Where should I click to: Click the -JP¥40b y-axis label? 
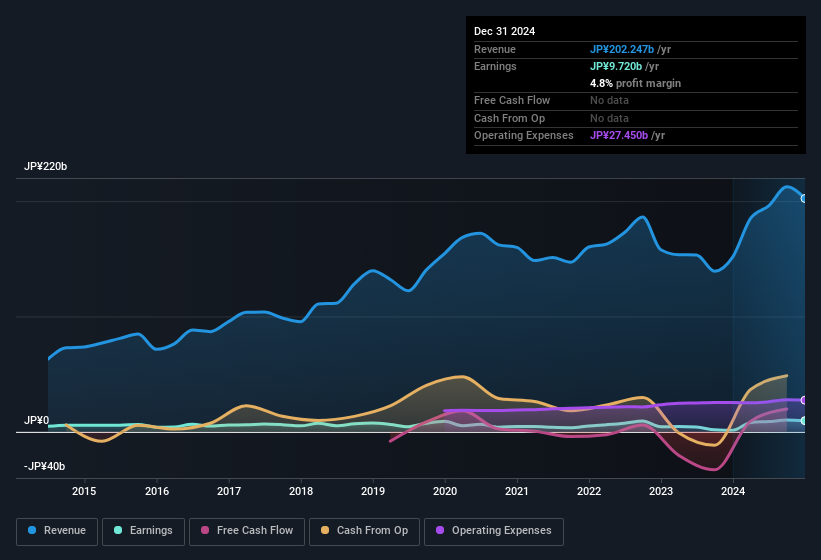(x=45, y=466)
